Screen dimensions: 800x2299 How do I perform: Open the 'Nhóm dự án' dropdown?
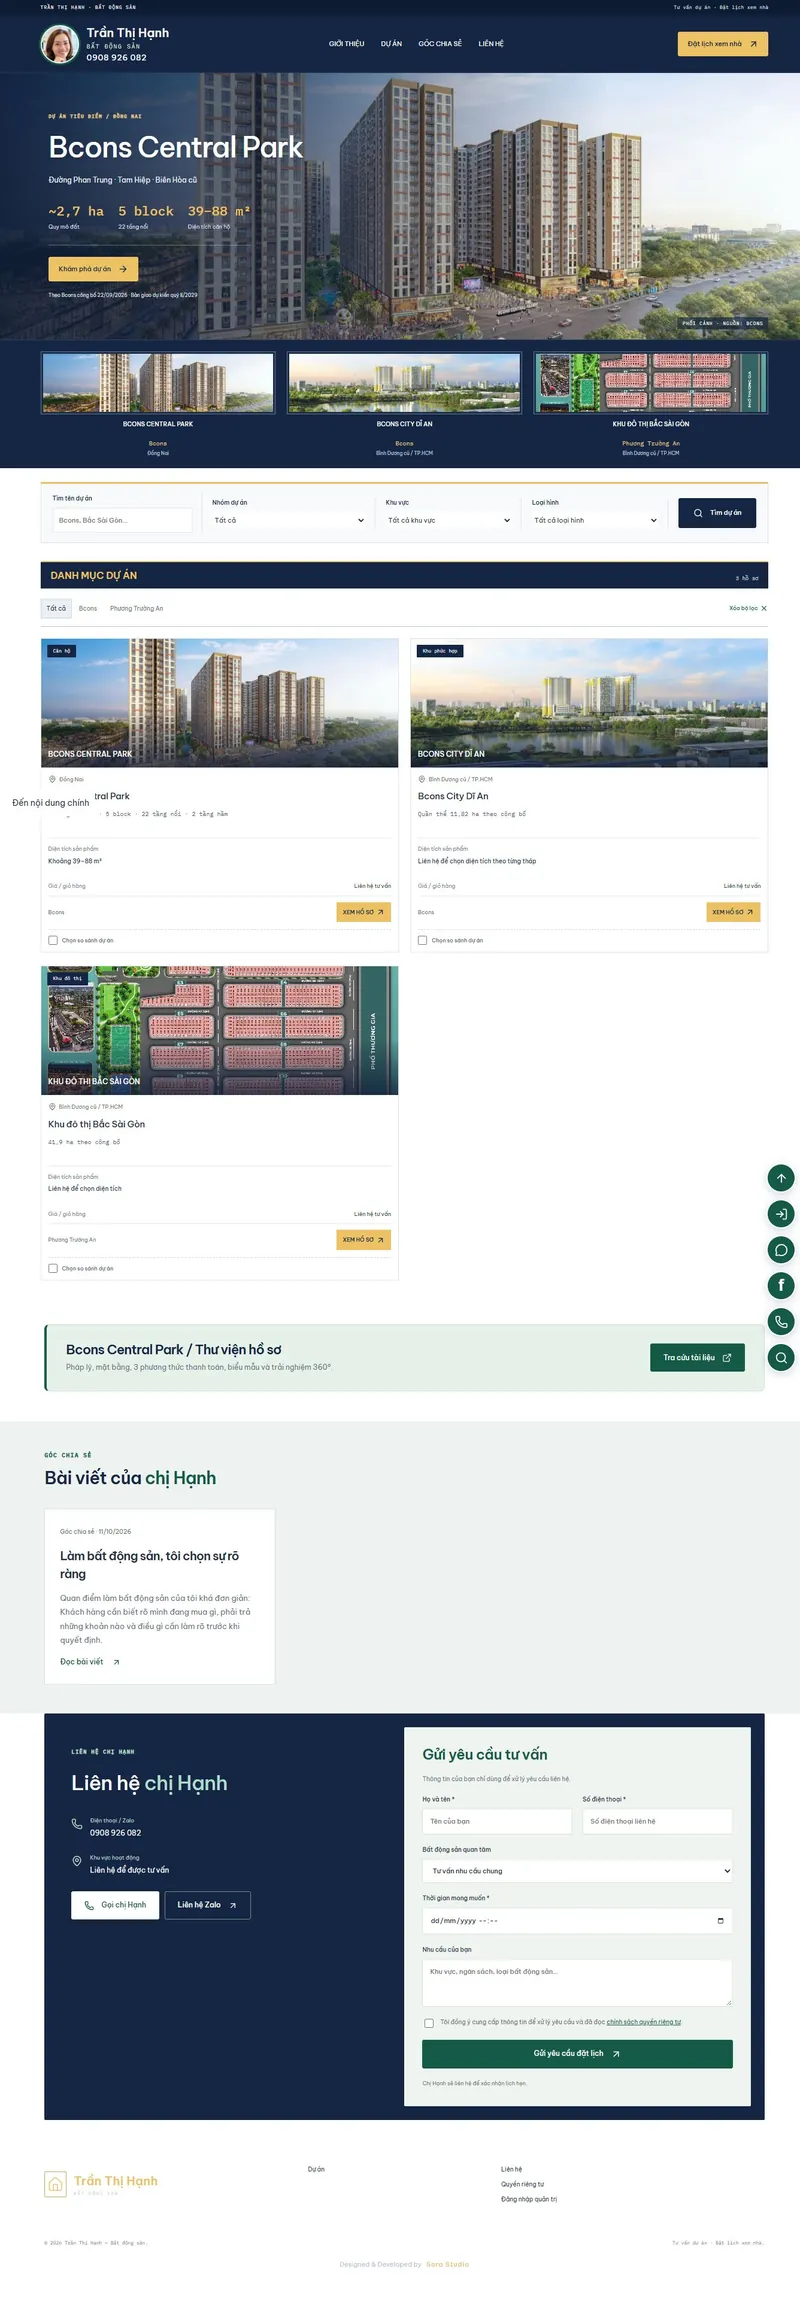(x=289, y=520)
